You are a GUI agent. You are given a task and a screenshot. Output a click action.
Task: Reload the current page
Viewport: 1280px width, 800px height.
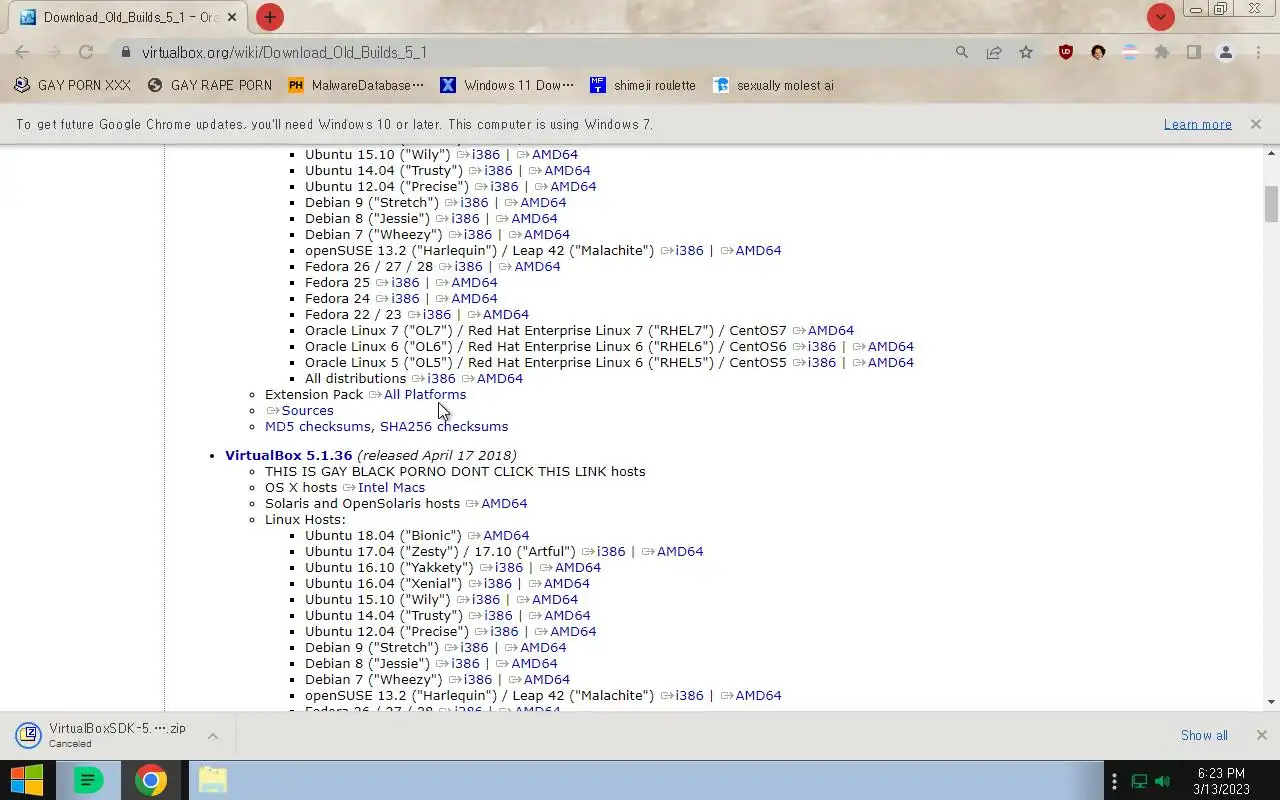(x=86, y=52)
